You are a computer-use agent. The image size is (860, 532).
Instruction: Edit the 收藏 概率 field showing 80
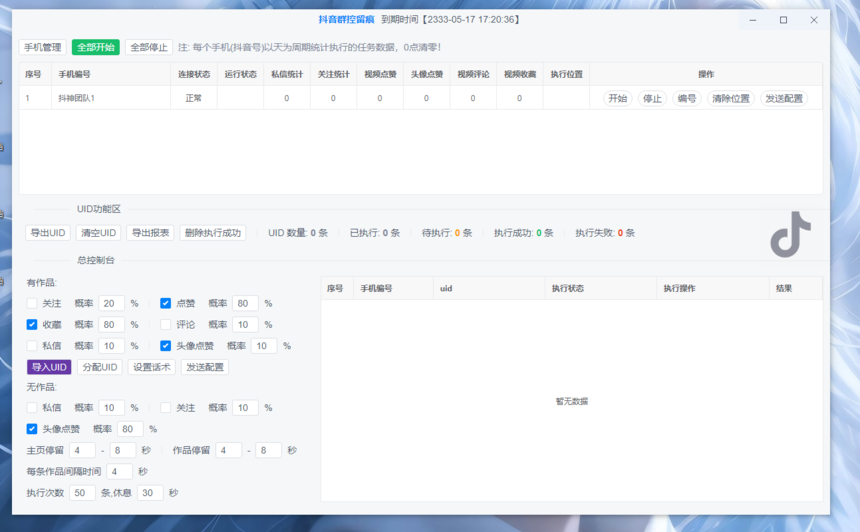(111, 325)
